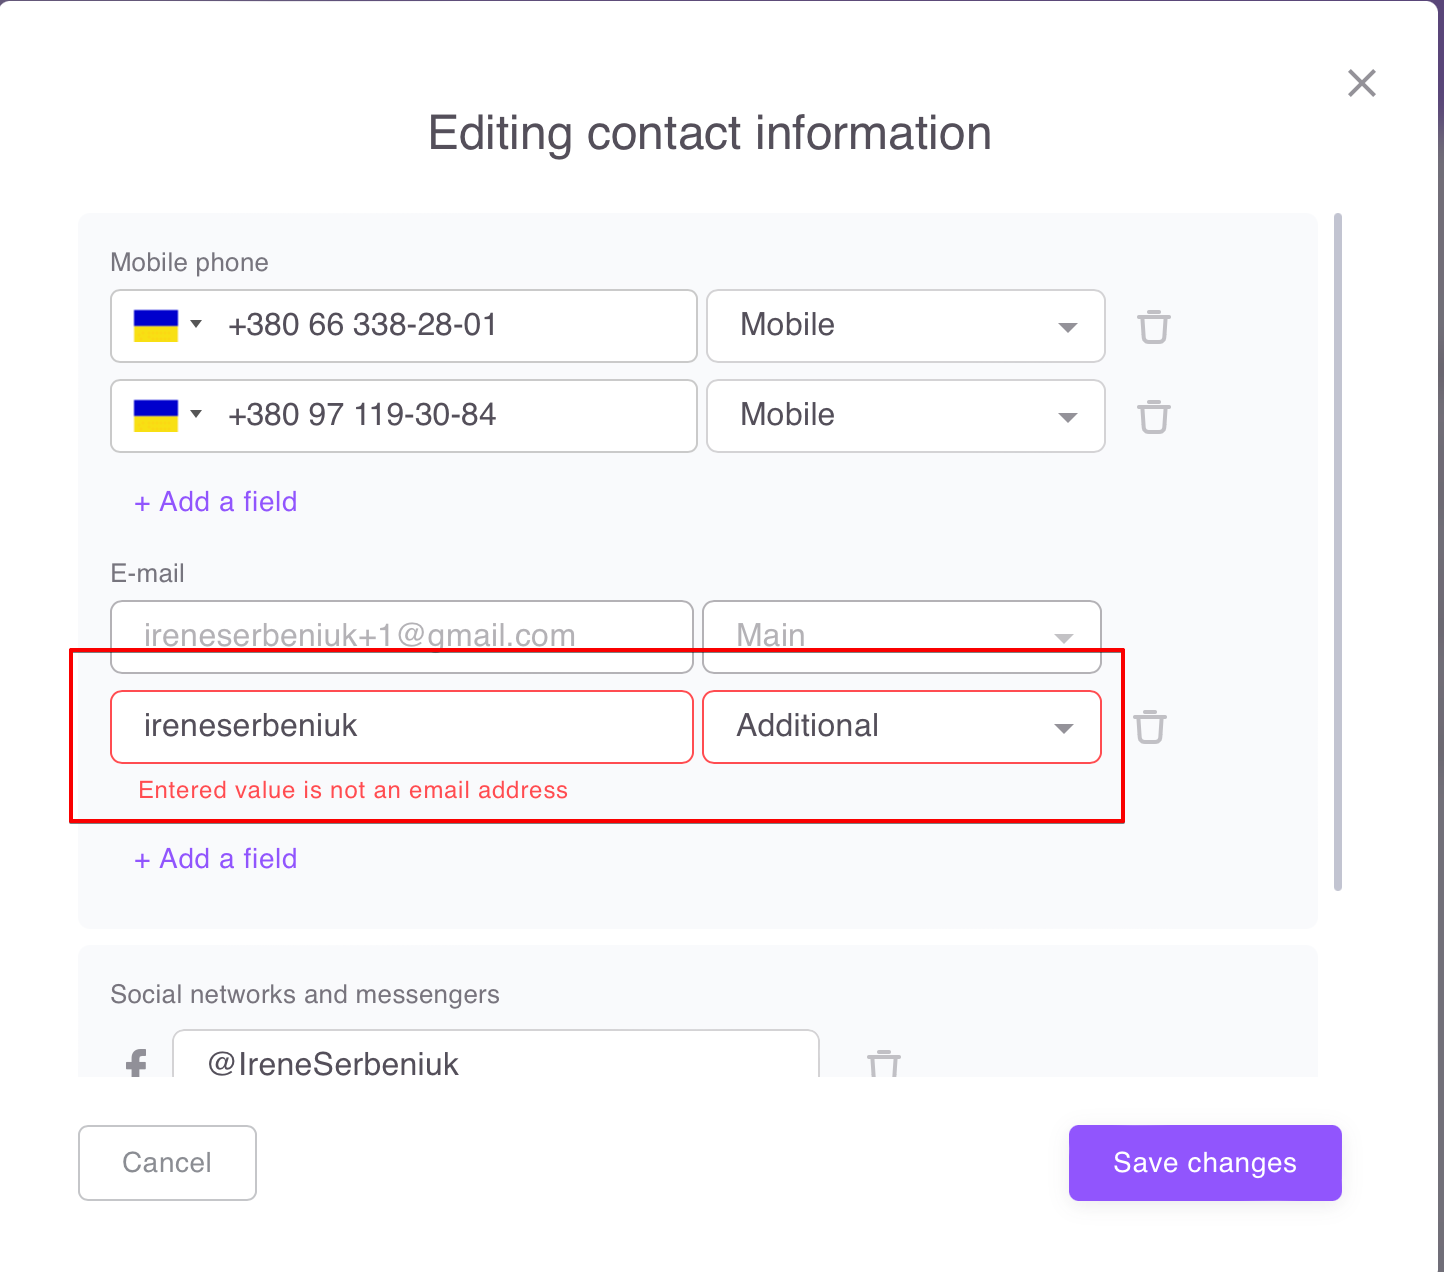Open country flag selector for first phone
The height and width of the screenshot is (1272, 1444).
tap(167, 326)
